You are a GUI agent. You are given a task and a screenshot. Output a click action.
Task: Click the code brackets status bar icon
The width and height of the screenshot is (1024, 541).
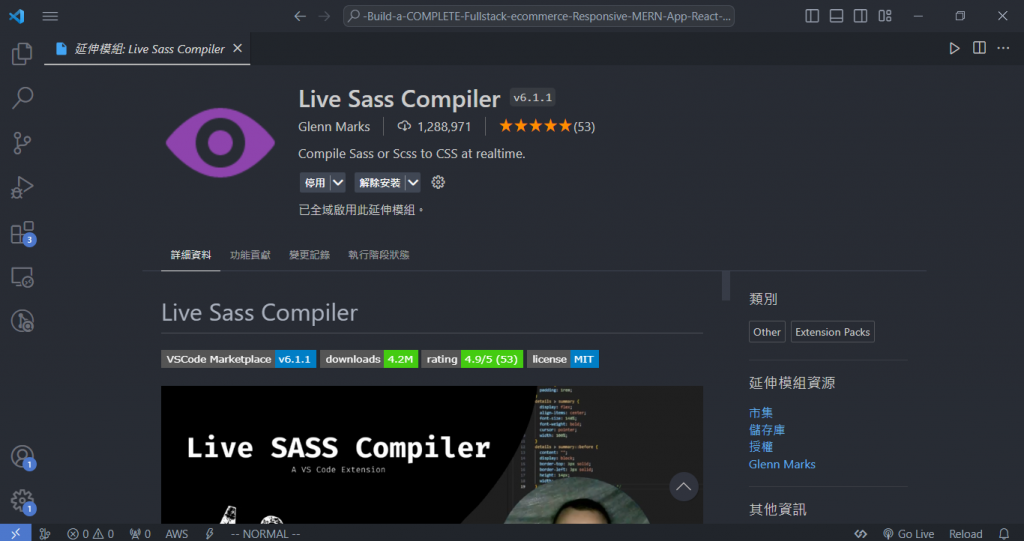pos(861,534)
